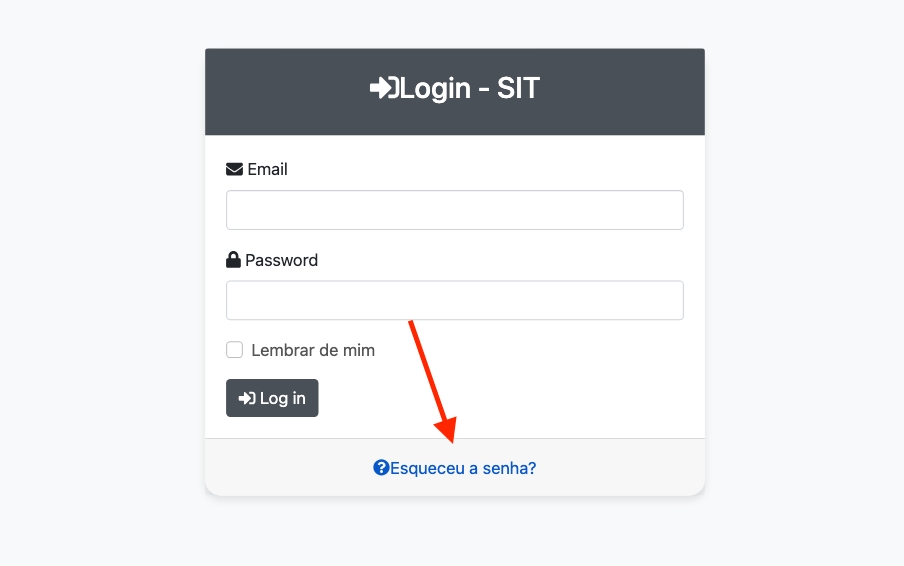904x566 pixels.
Task: Click the tail end of the red arrow
Action: (411, 323)
